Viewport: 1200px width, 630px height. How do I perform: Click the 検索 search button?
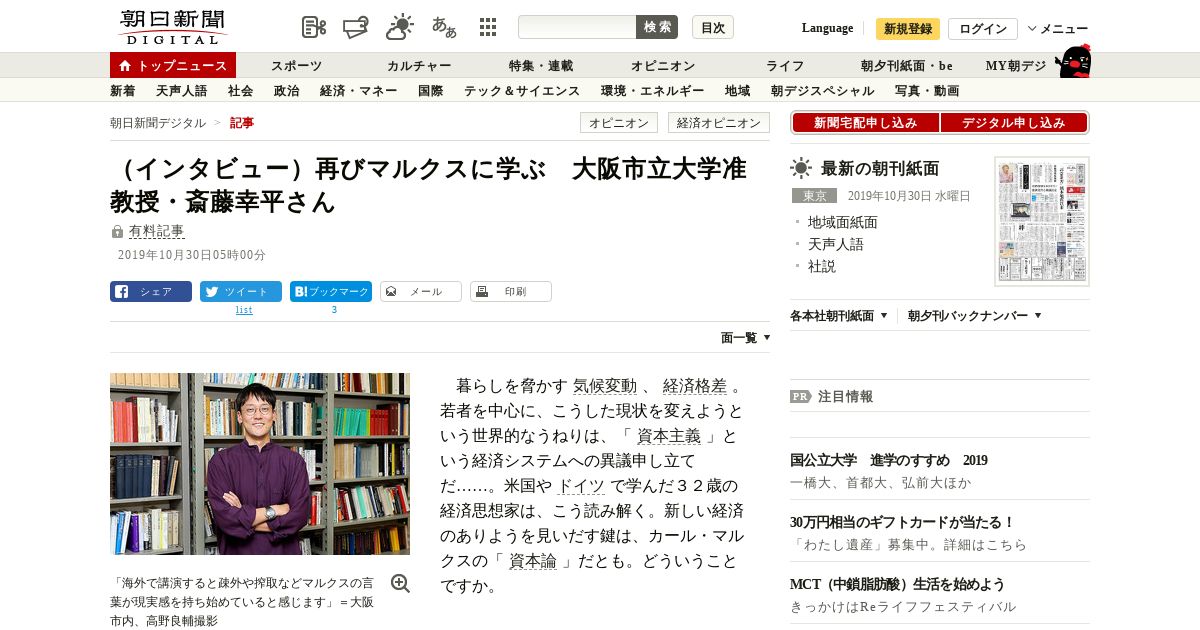657,27
